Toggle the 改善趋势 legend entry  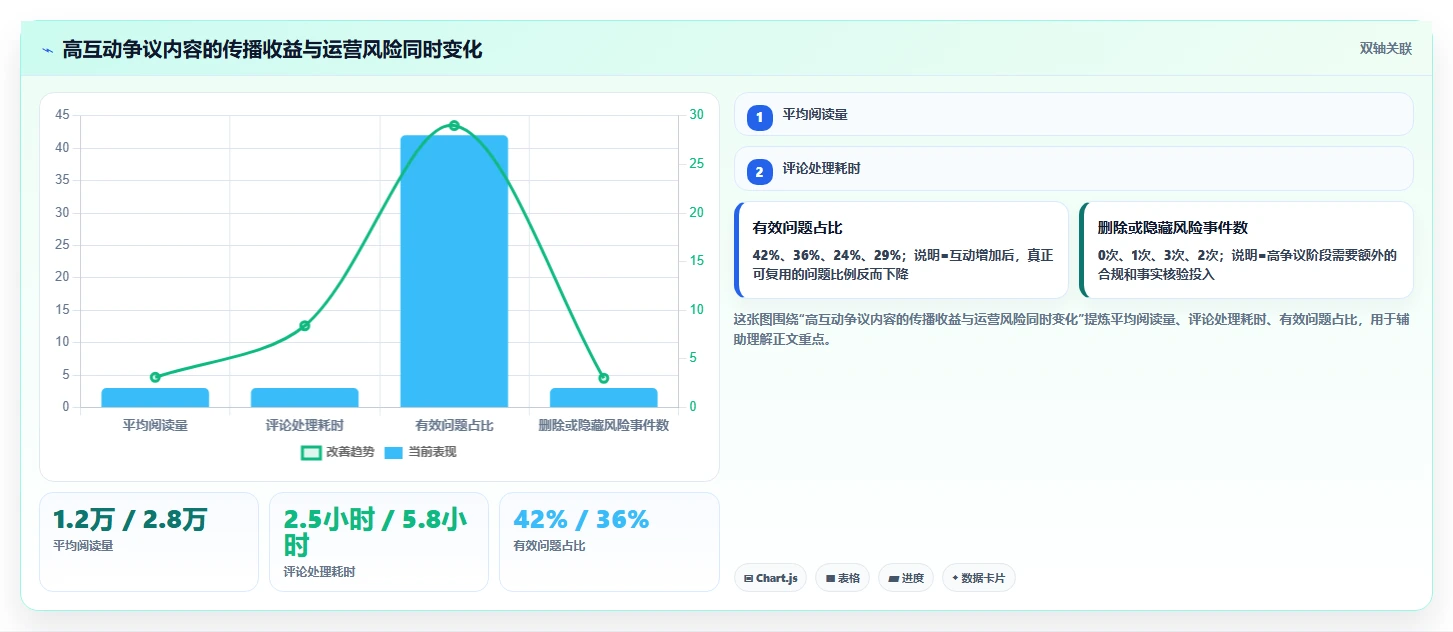coord(338,452)
